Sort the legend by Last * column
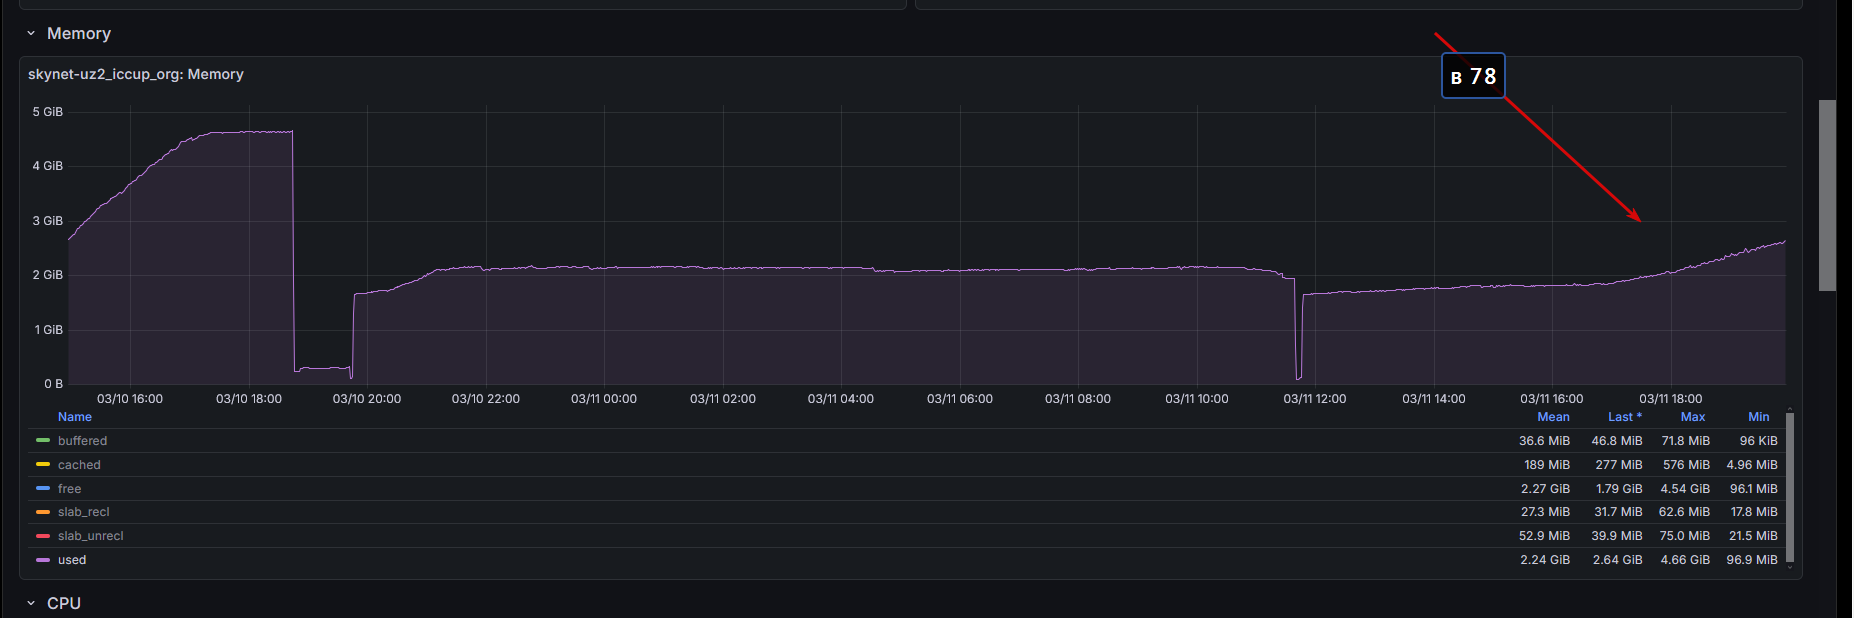Image resolution: width=1854 pixels, height=618 pixels. (x=1625, y=417)
